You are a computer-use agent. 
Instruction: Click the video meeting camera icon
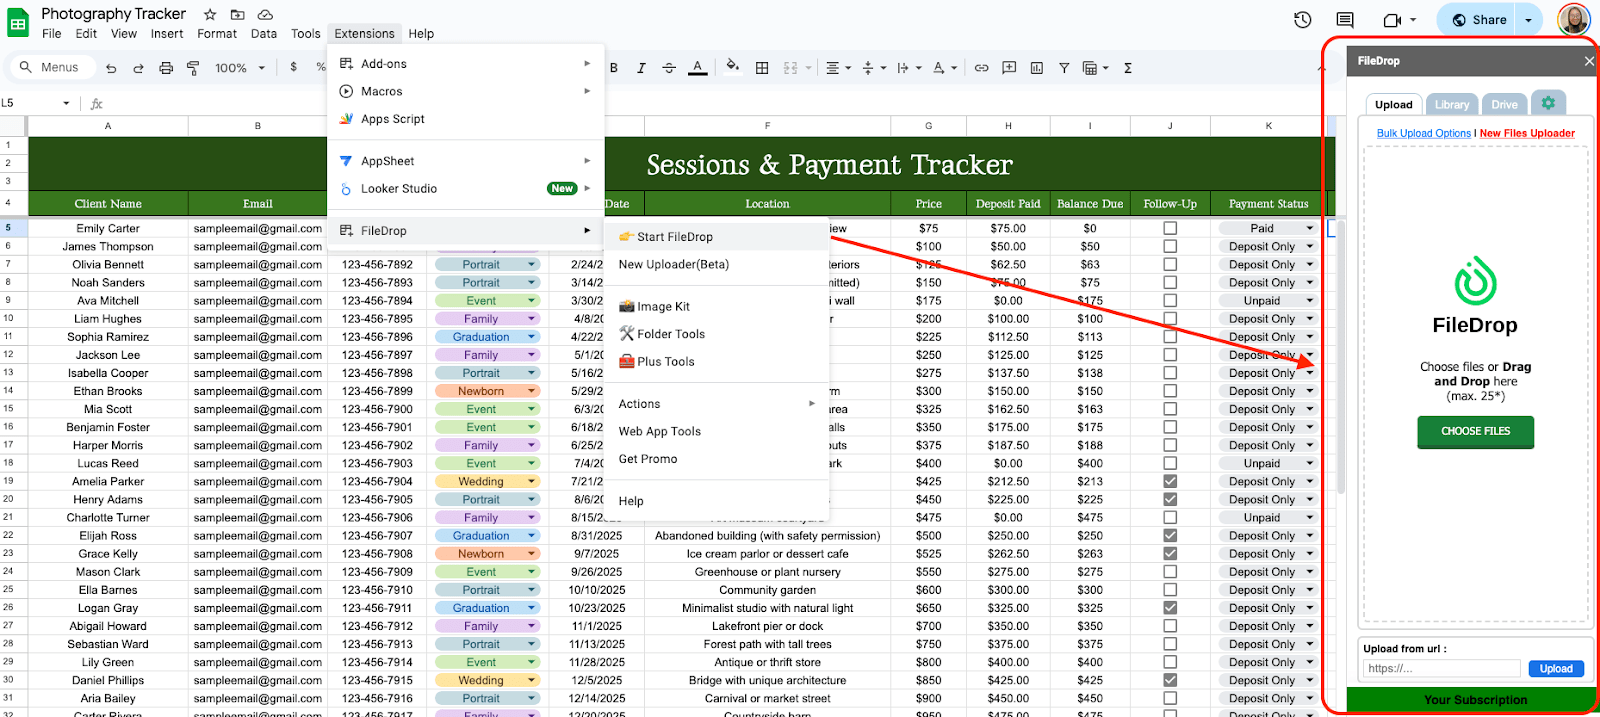pos(1392,20)
